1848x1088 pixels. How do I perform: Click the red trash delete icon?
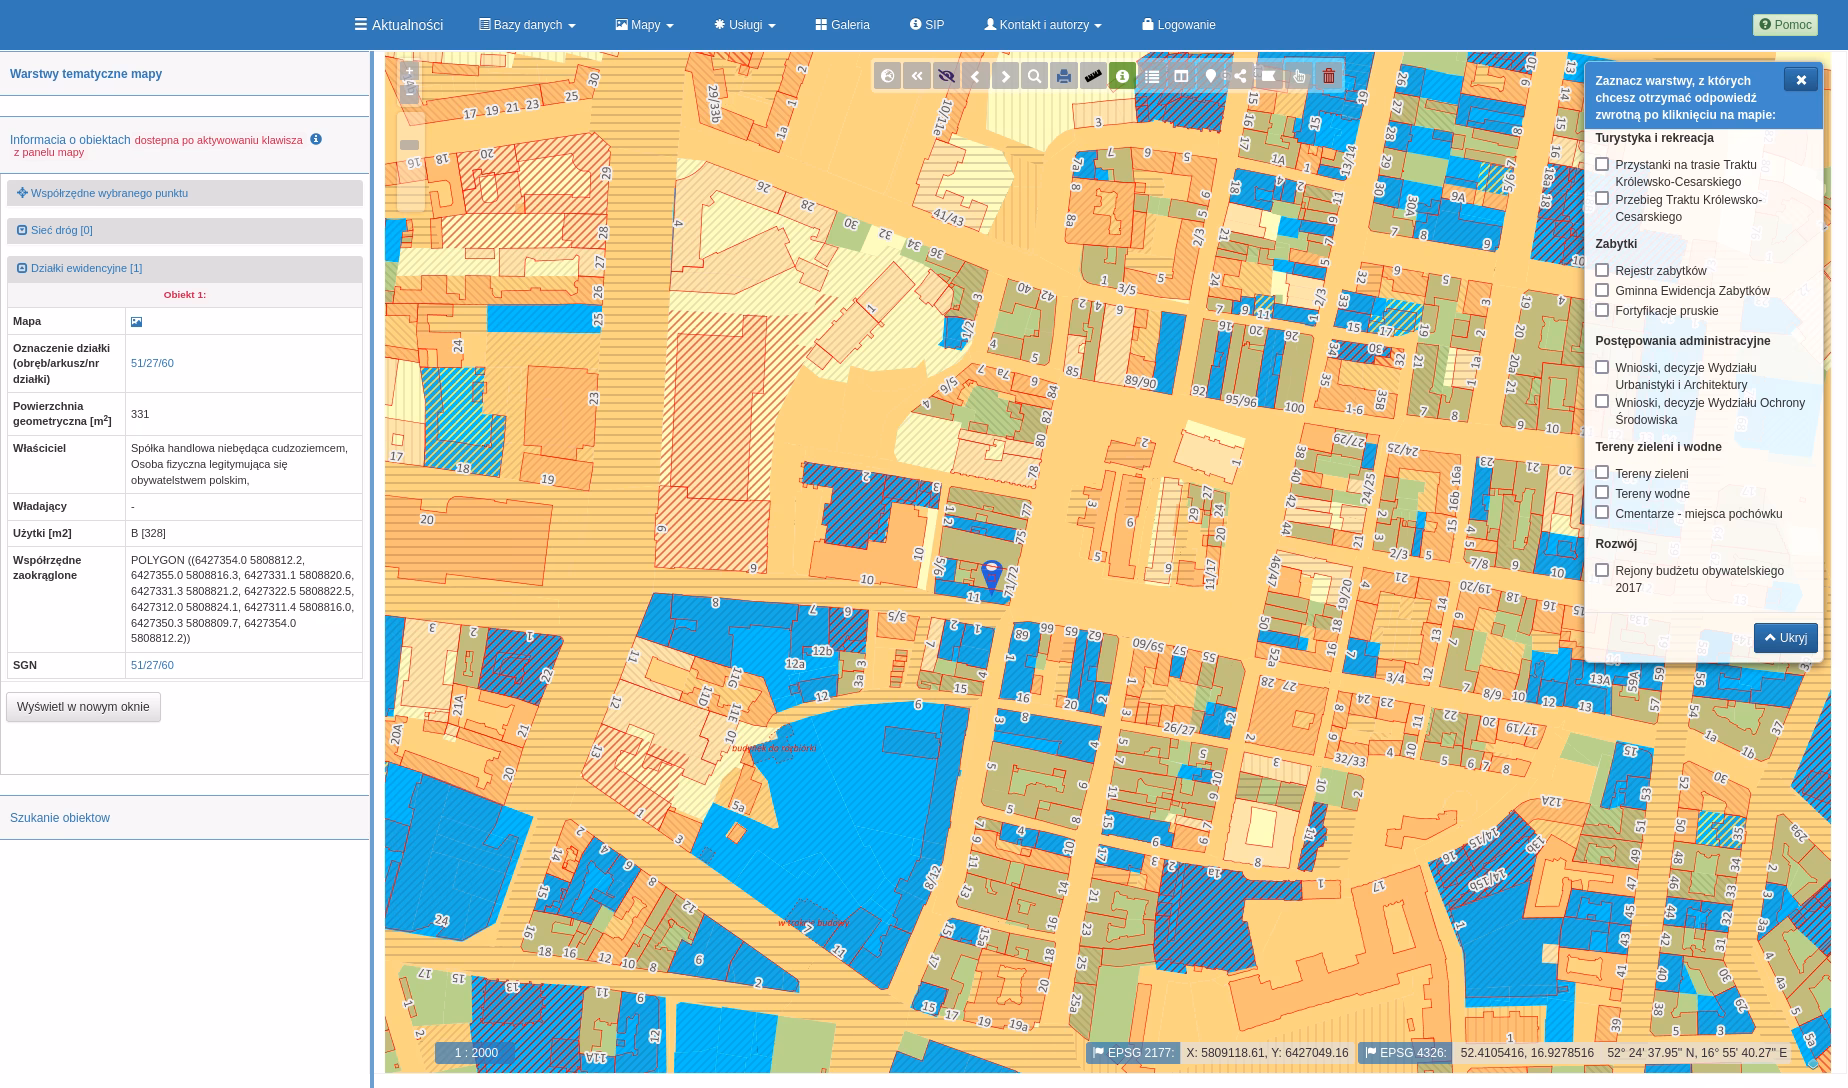(x=1328, y=76)
